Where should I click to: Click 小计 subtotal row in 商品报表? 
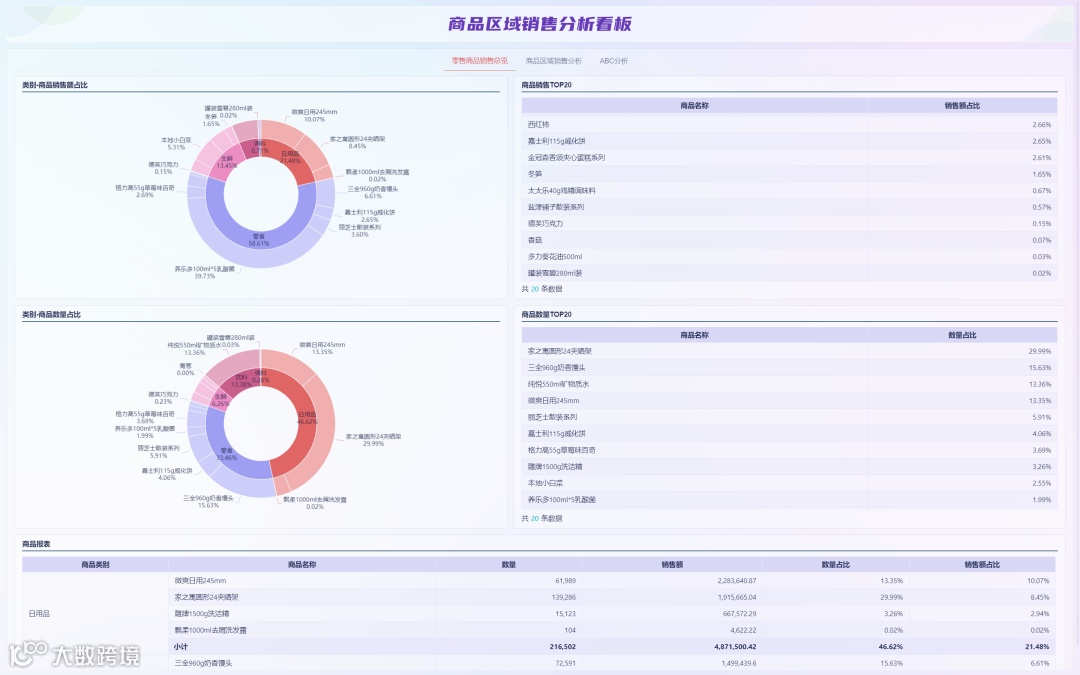[612, 647]
